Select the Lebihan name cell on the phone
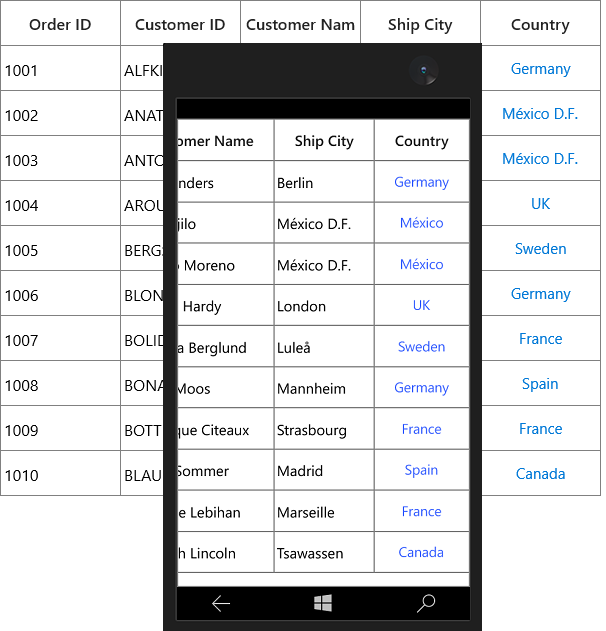The width and height of the screenshot is (606, 631). click(x=225, y=511)
